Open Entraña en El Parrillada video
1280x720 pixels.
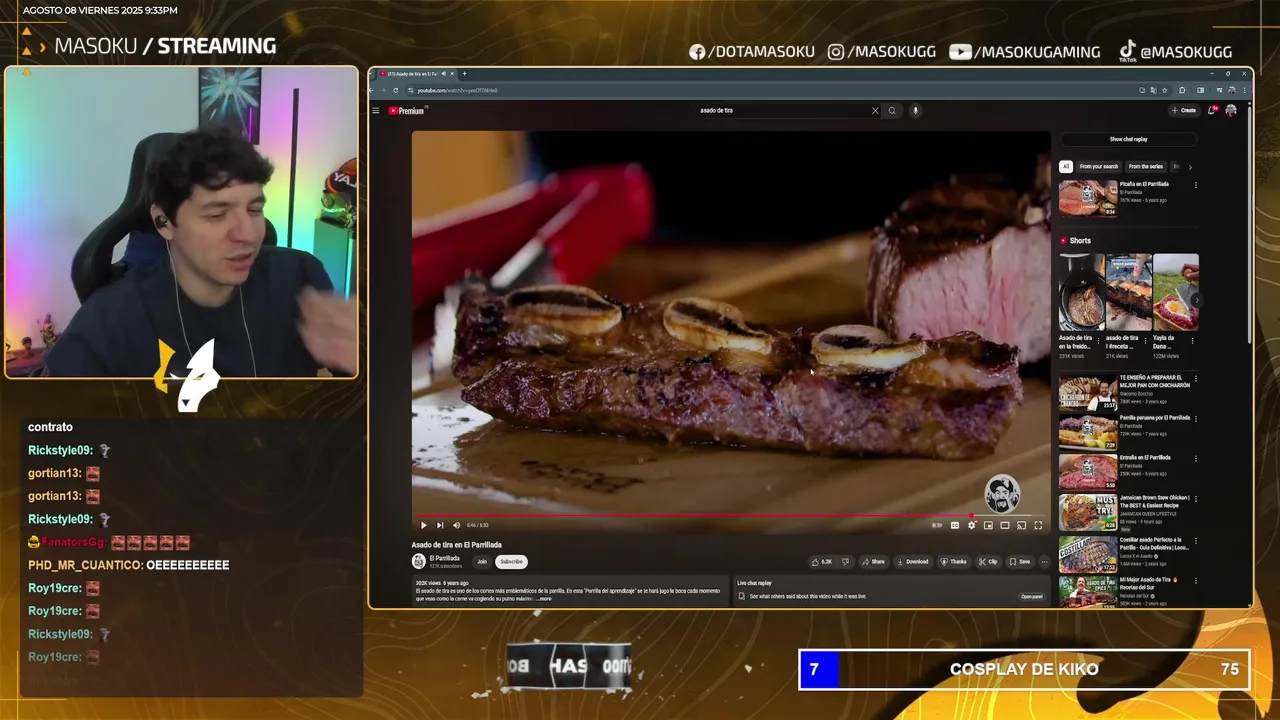(x=1088, y=472)
